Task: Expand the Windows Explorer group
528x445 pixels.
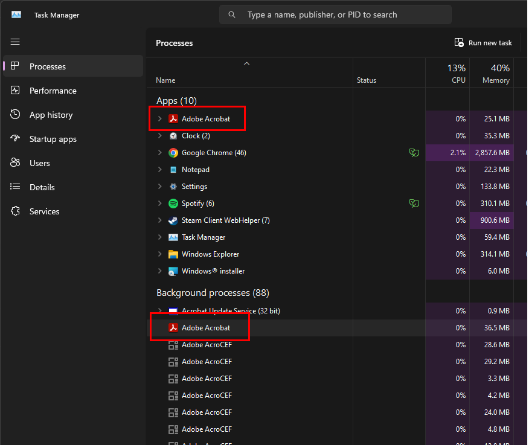Action: pos(160,254)
